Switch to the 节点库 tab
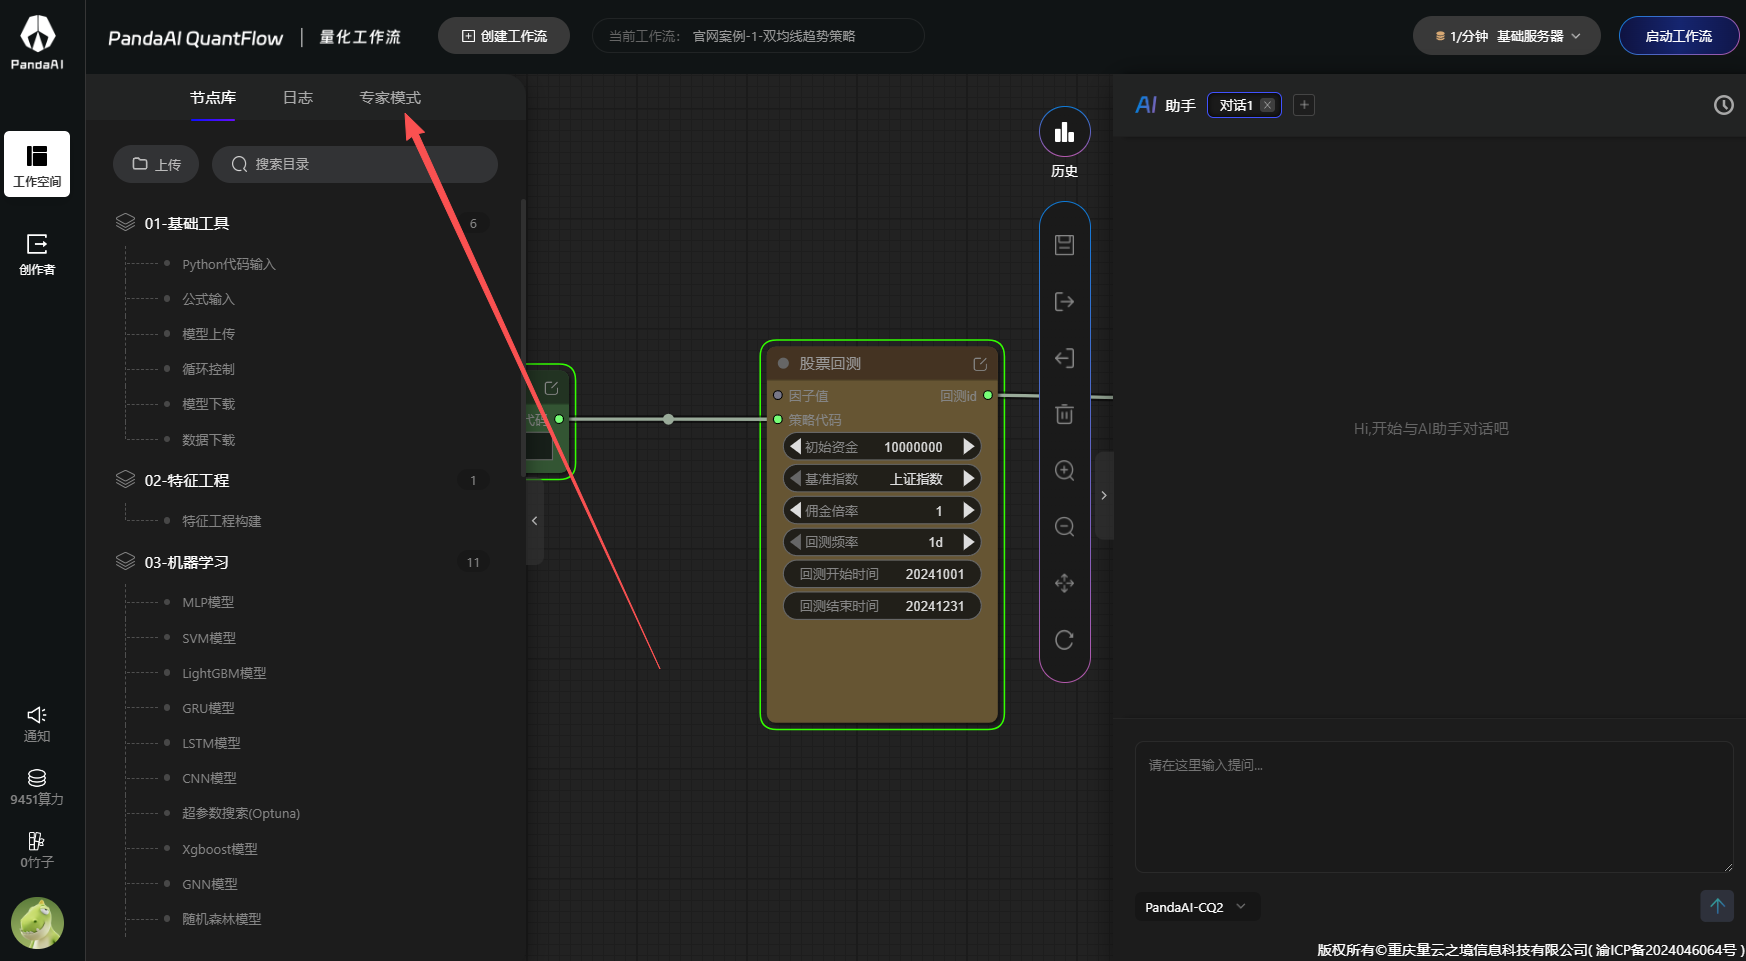Screen dimensions: 1746x961 point(213,98)
